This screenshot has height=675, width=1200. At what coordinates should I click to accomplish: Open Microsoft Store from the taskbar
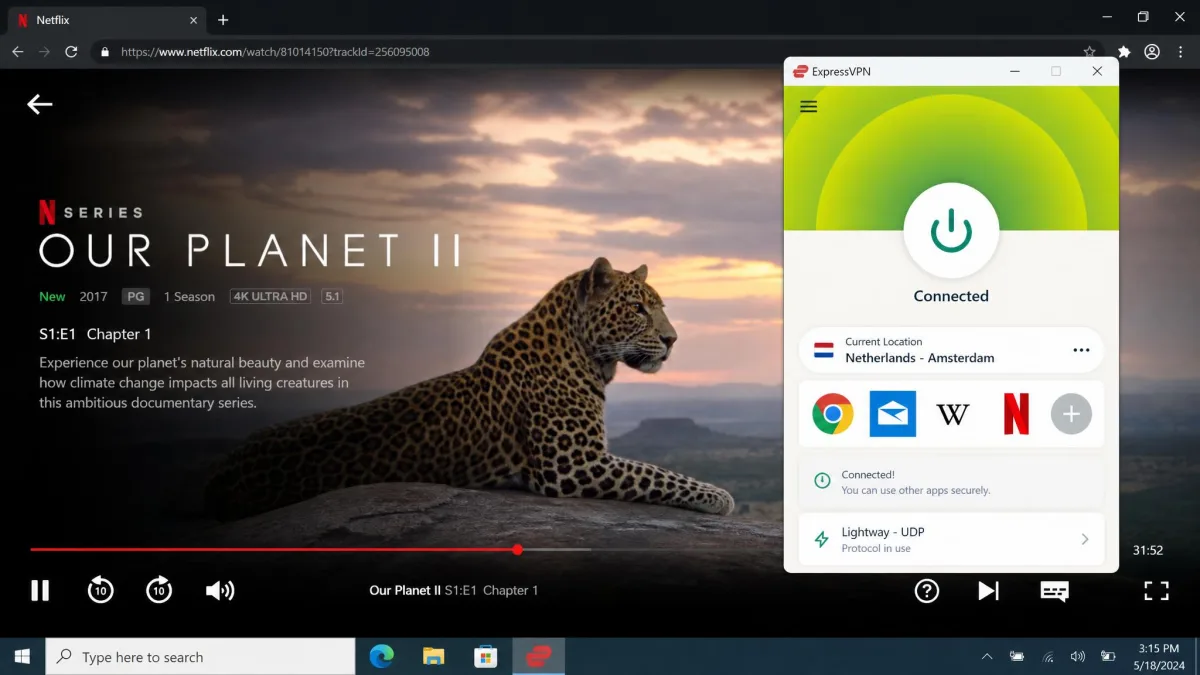pyautogui.click(x=486, y=657)
